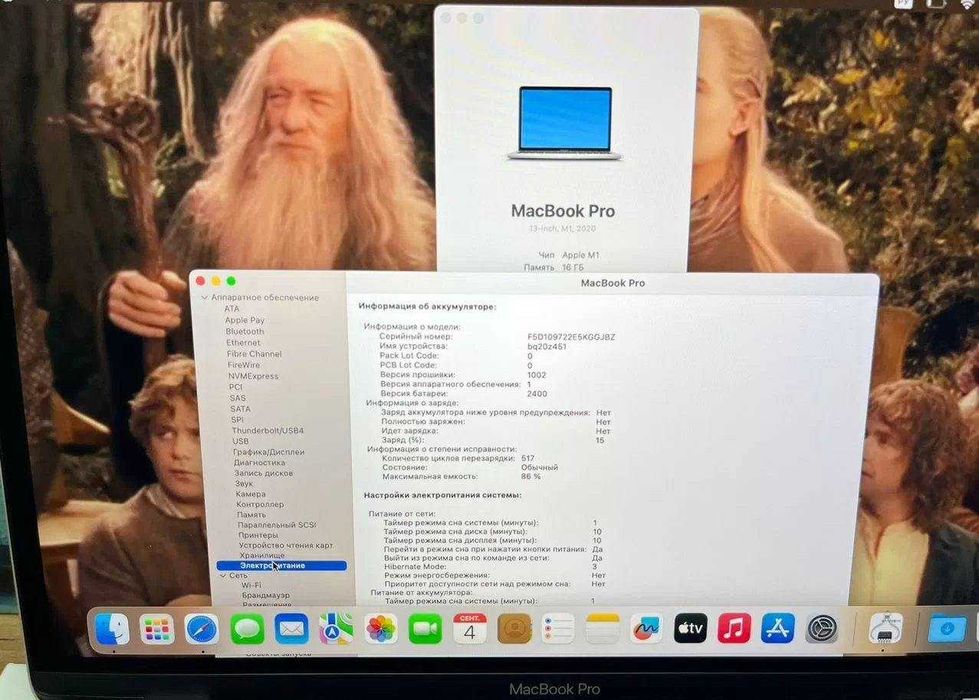Open Finder from the Dock
Image resolution: width=979 pixels, height=700 pixels.
pyautogui.click(x=112, y=629)
